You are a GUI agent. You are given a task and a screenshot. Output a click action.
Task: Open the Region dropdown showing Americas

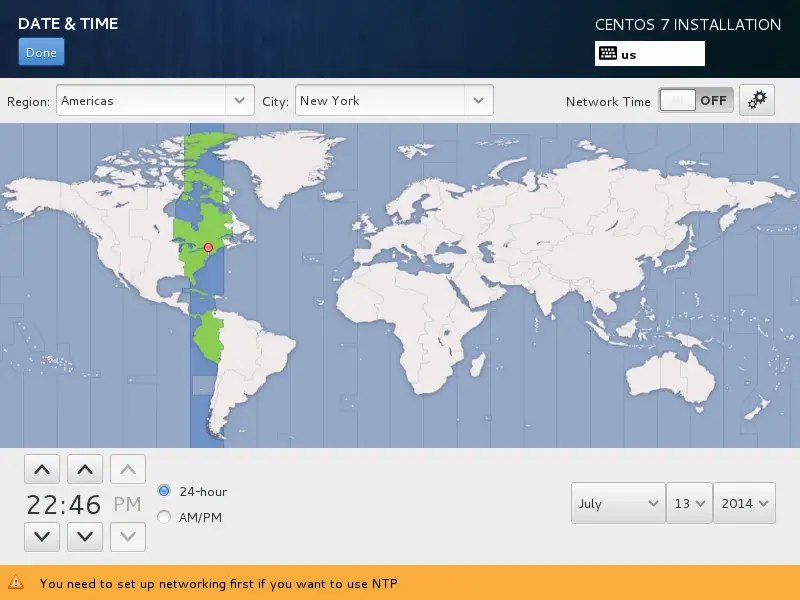click(155, 101)
